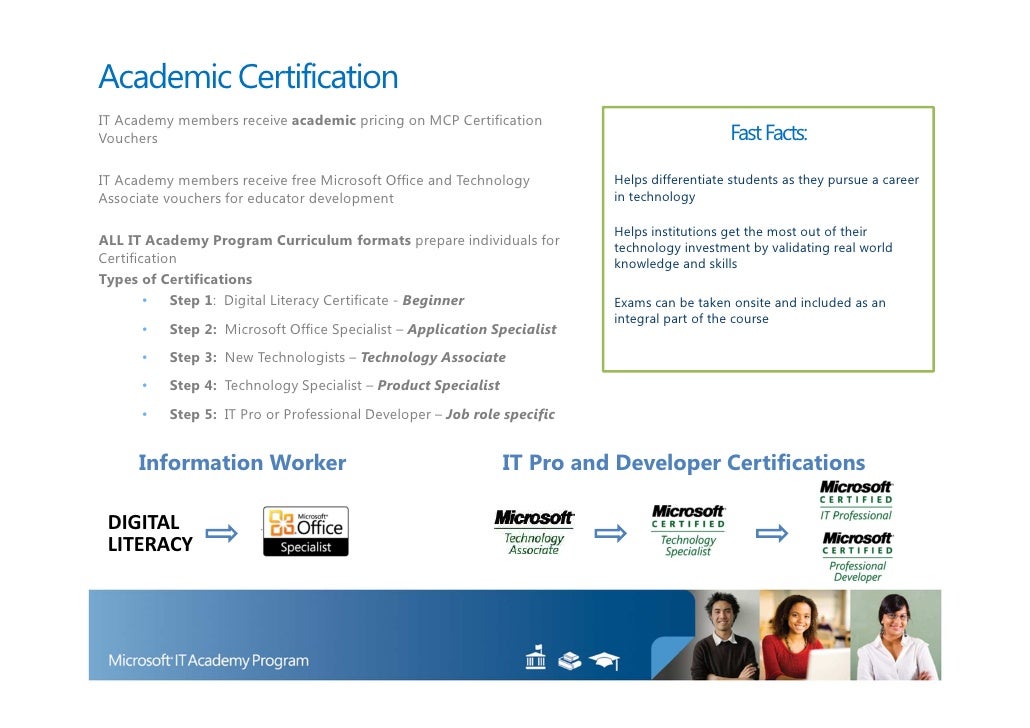Select the photo of the man in dark sweater
The height and width of the screenshot is (728, 1030).
(727, 635)
